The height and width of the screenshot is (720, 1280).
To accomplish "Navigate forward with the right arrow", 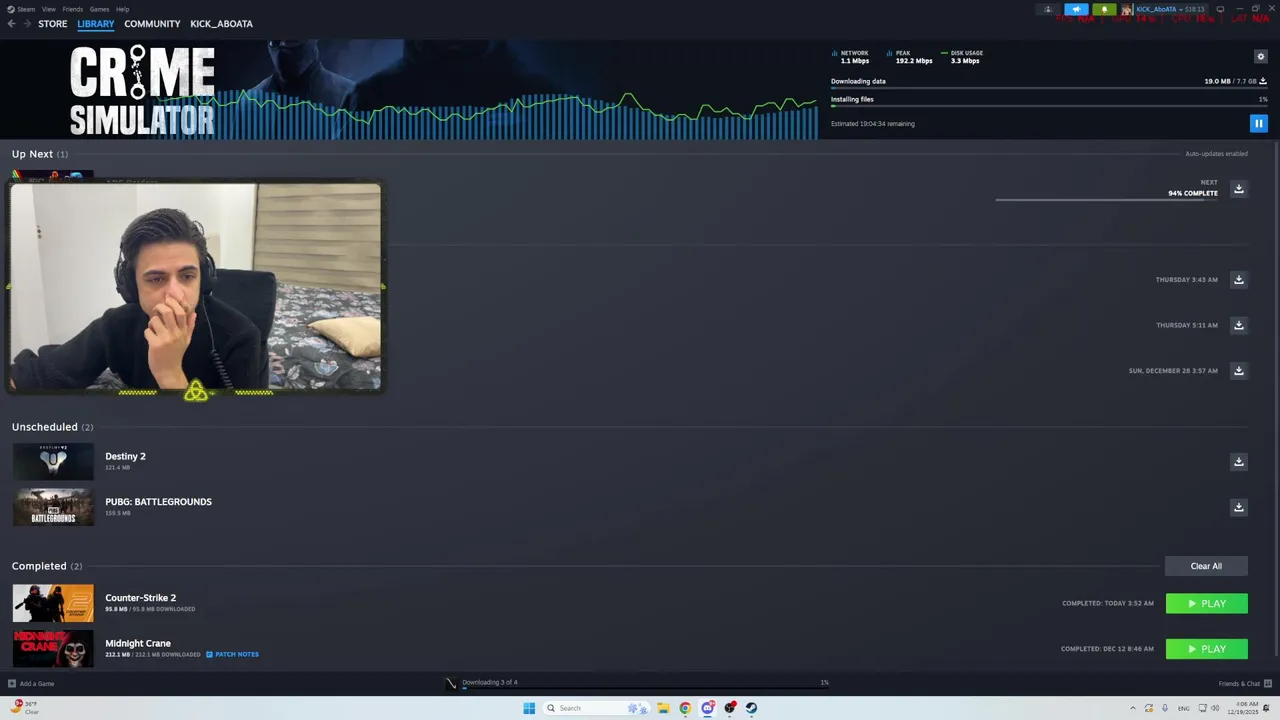I will click(27, 24).
